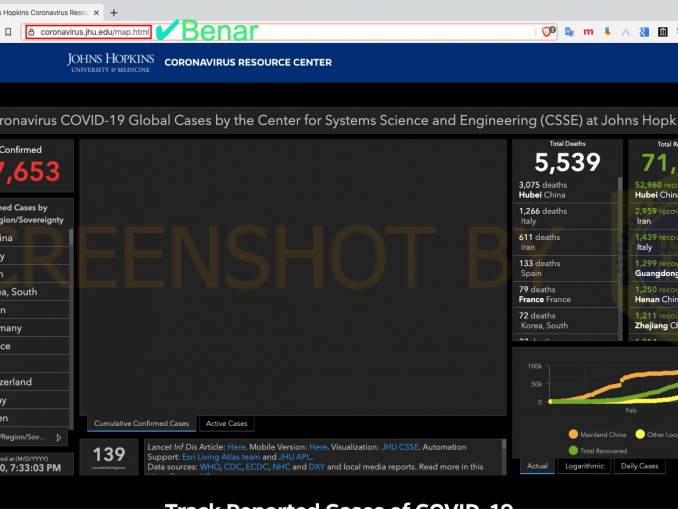Select the Actual chart tab
The height and width of the screenshot is (509, 678).
(x=537, y=466)
